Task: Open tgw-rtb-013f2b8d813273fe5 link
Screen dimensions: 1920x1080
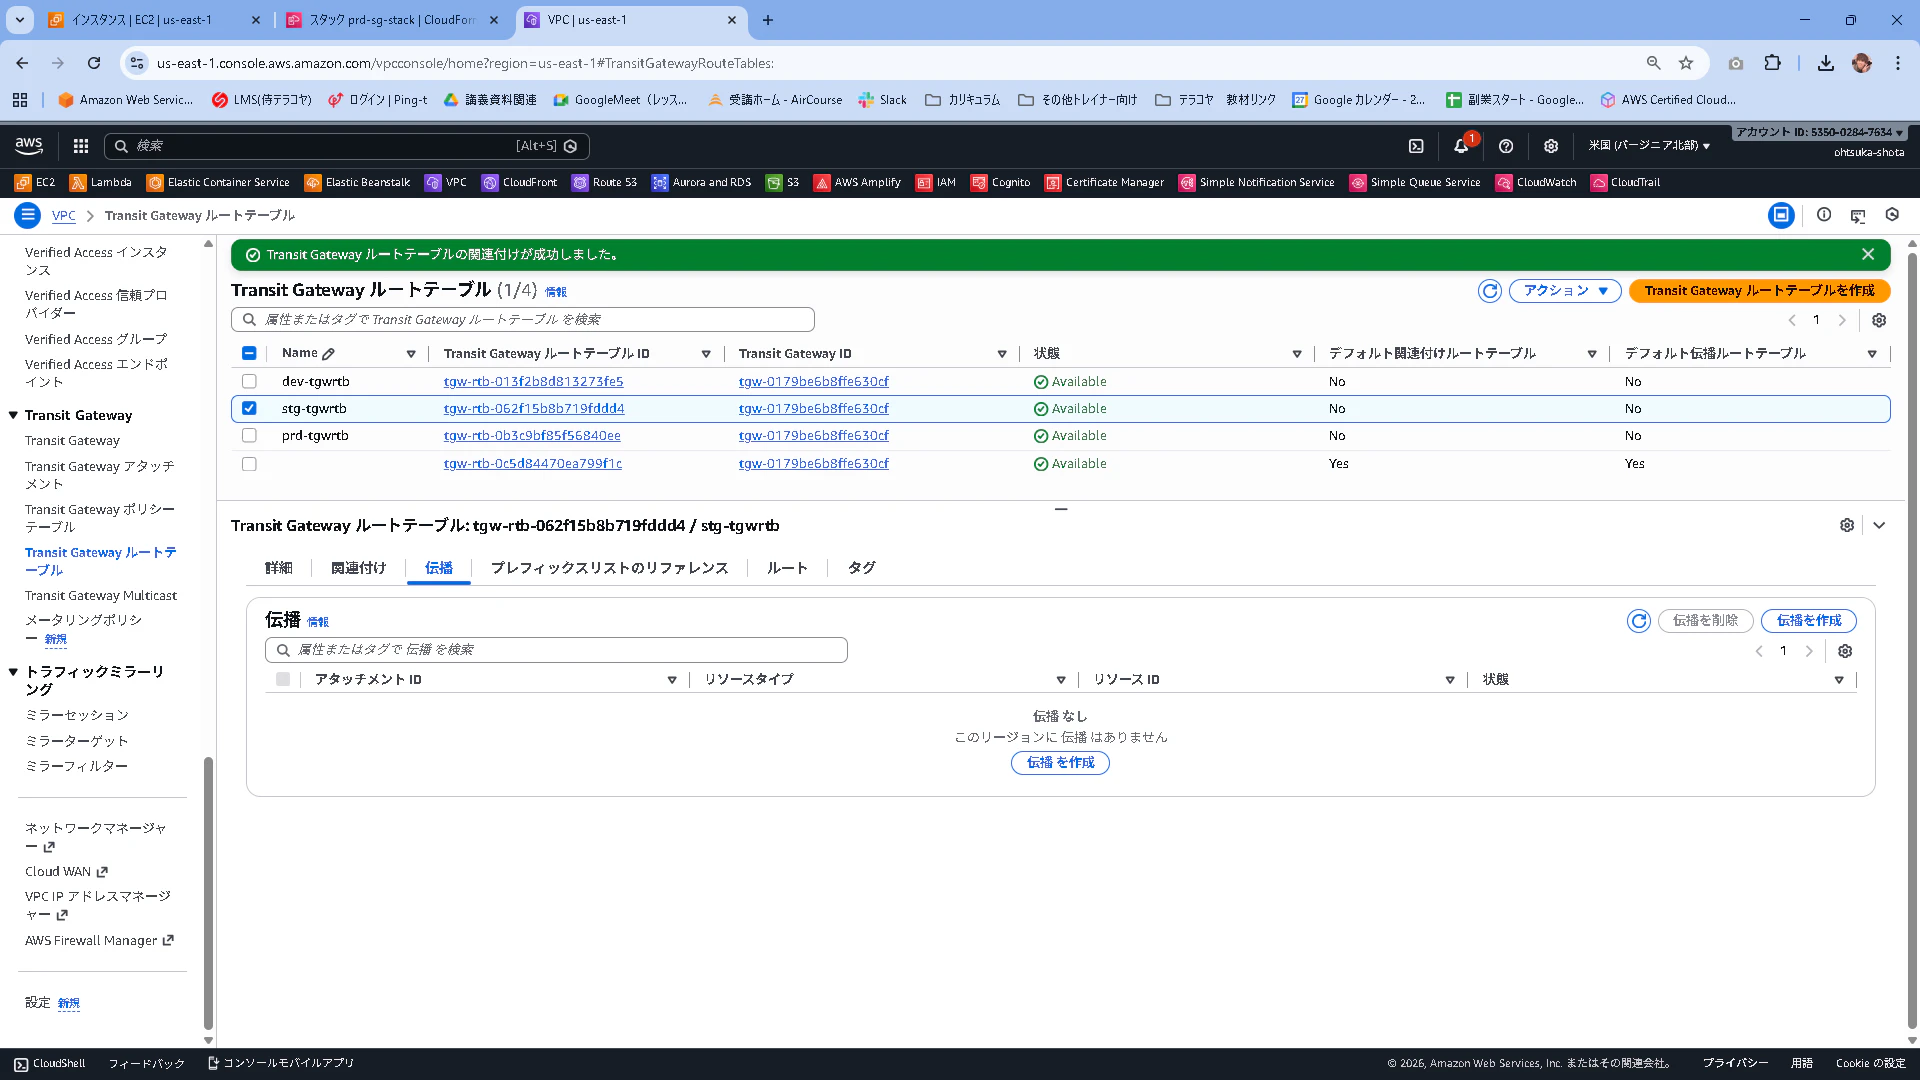Action: point(533,382)
